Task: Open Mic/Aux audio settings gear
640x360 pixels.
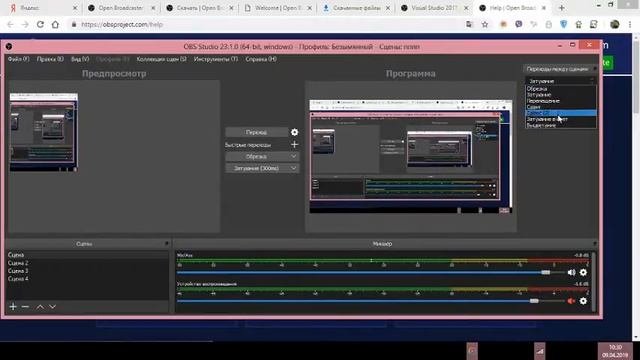Action: (583, 272)
